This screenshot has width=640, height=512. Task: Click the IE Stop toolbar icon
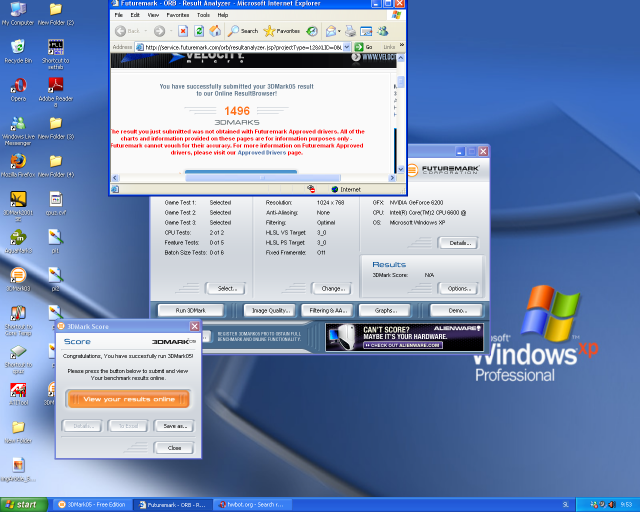tap(183, 31)
